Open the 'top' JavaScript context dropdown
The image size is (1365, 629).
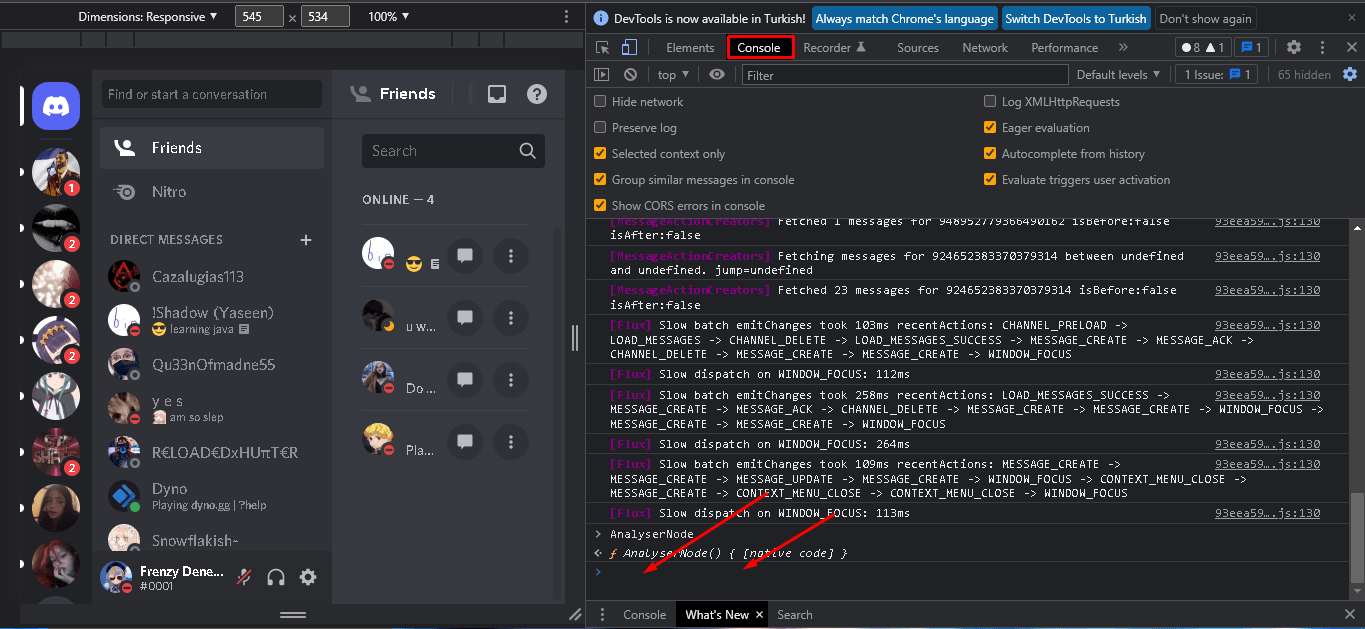point(673,75)
